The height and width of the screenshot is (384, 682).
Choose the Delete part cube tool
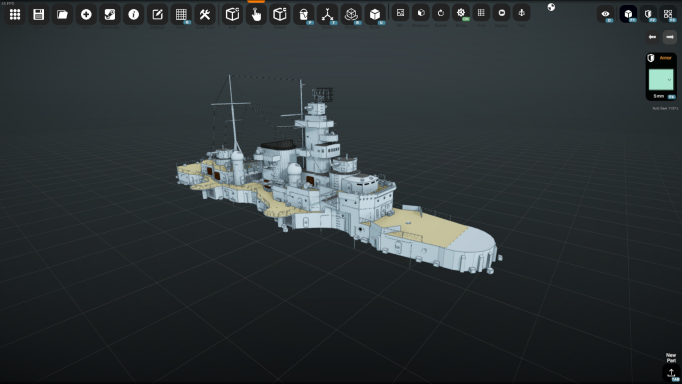(x=280, y=14)
